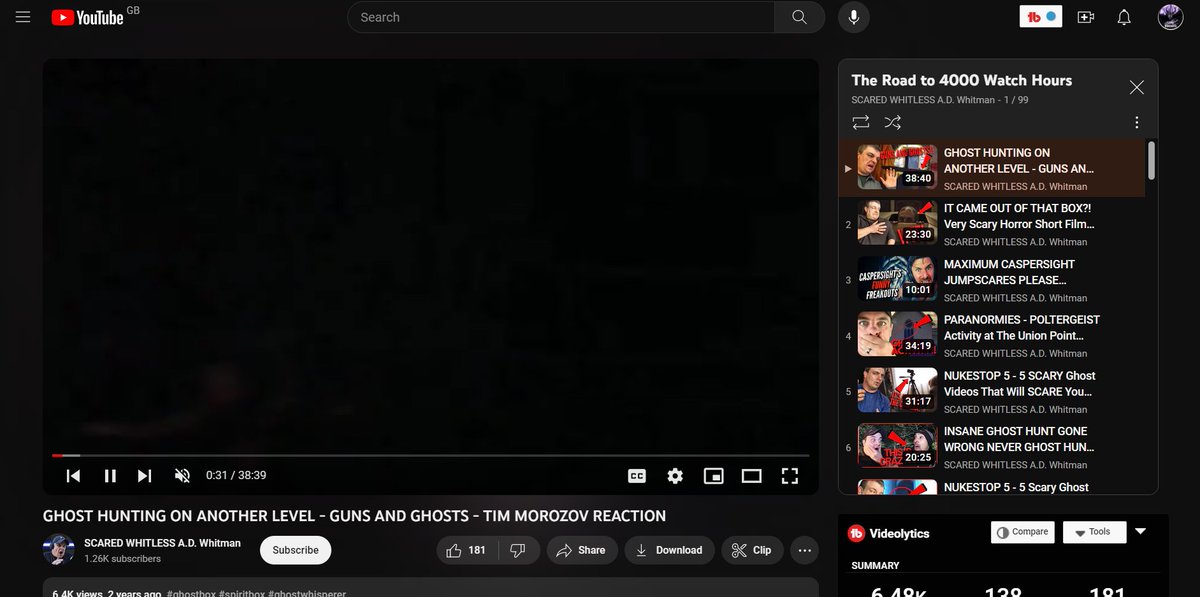
Task: Click the Videolytics Compare button
Action: (x=1023, y=532)
